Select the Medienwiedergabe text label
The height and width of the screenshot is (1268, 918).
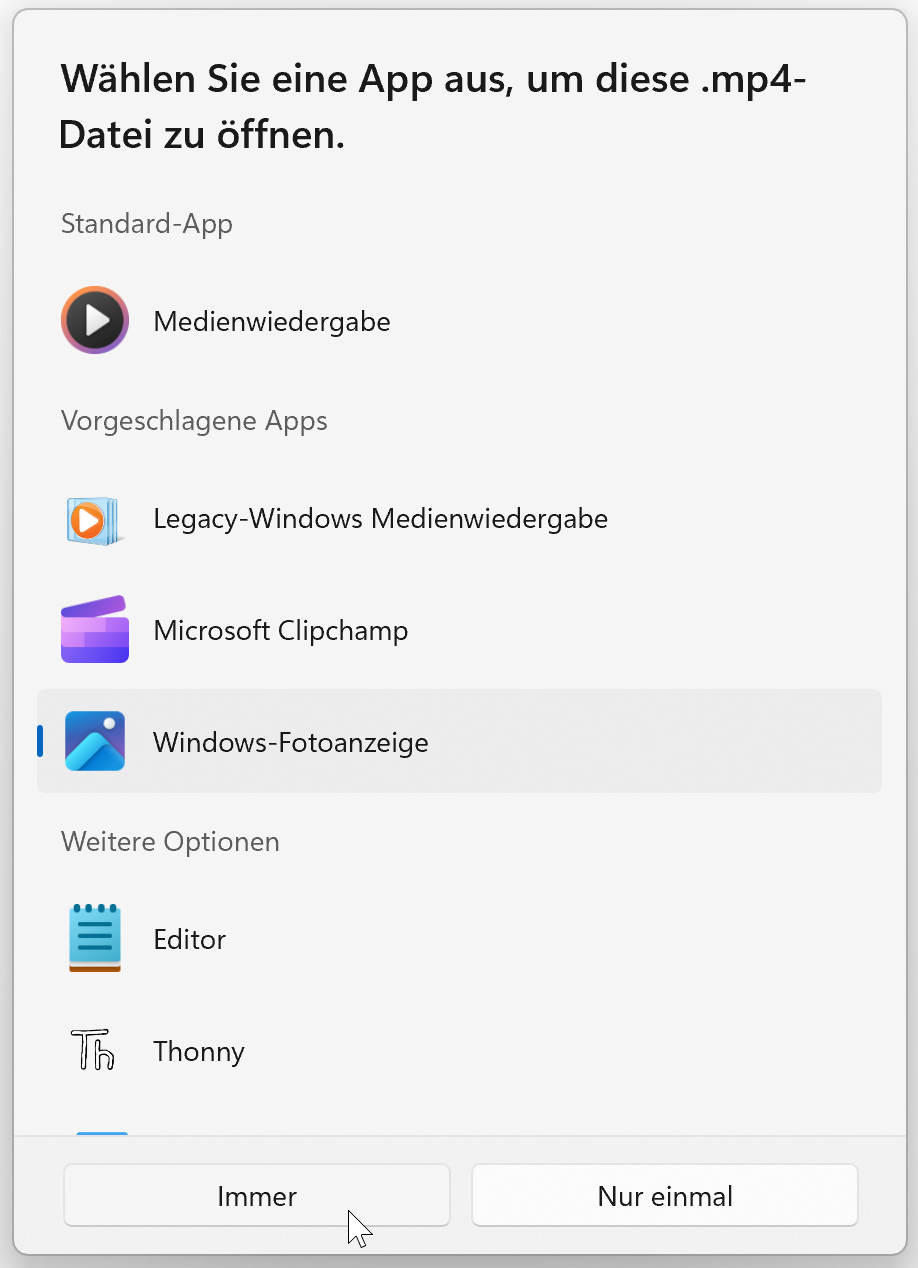[271, 322]
